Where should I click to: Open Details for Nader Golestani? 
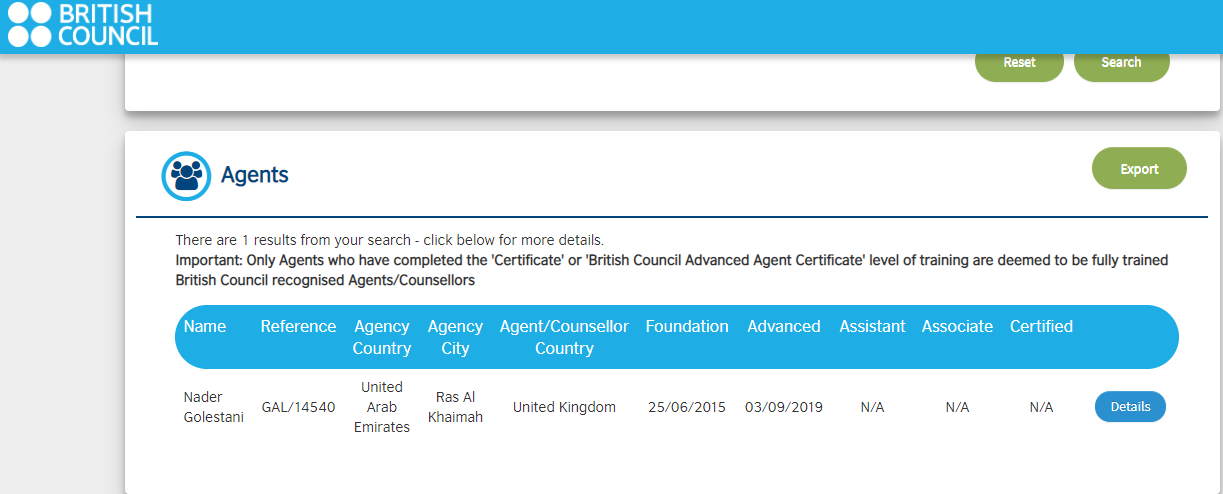tap(1130, 407)
